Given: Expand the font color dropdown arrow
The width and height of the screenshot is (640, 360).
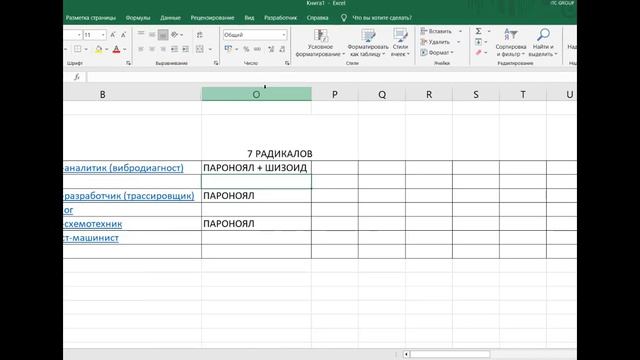Looking at the screenshot, I should tap(125, 49).
